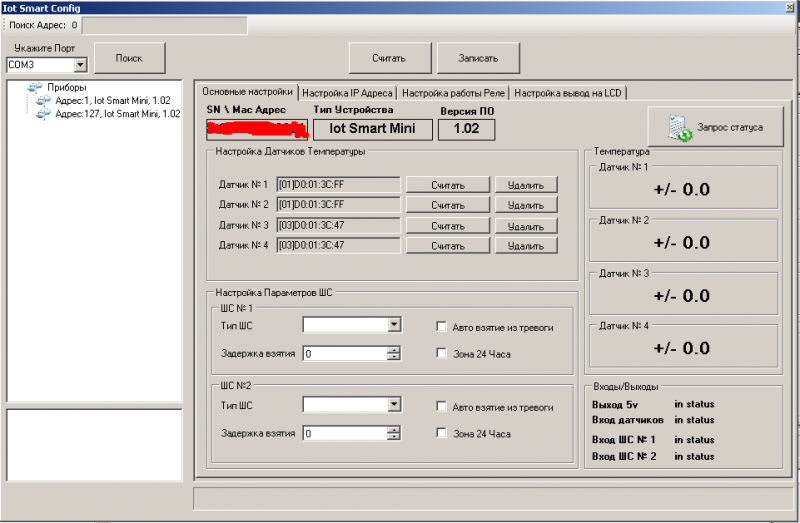The height and width of the screenshot is (523, 800).
Task: Click the Датчик № 4 address field
Action: pos(338,245)
